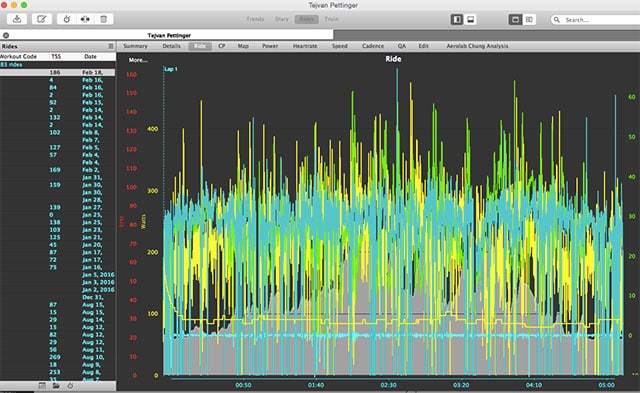Select the Feb 7 ride row
The image size is (640, 393).
coord(58,140)
